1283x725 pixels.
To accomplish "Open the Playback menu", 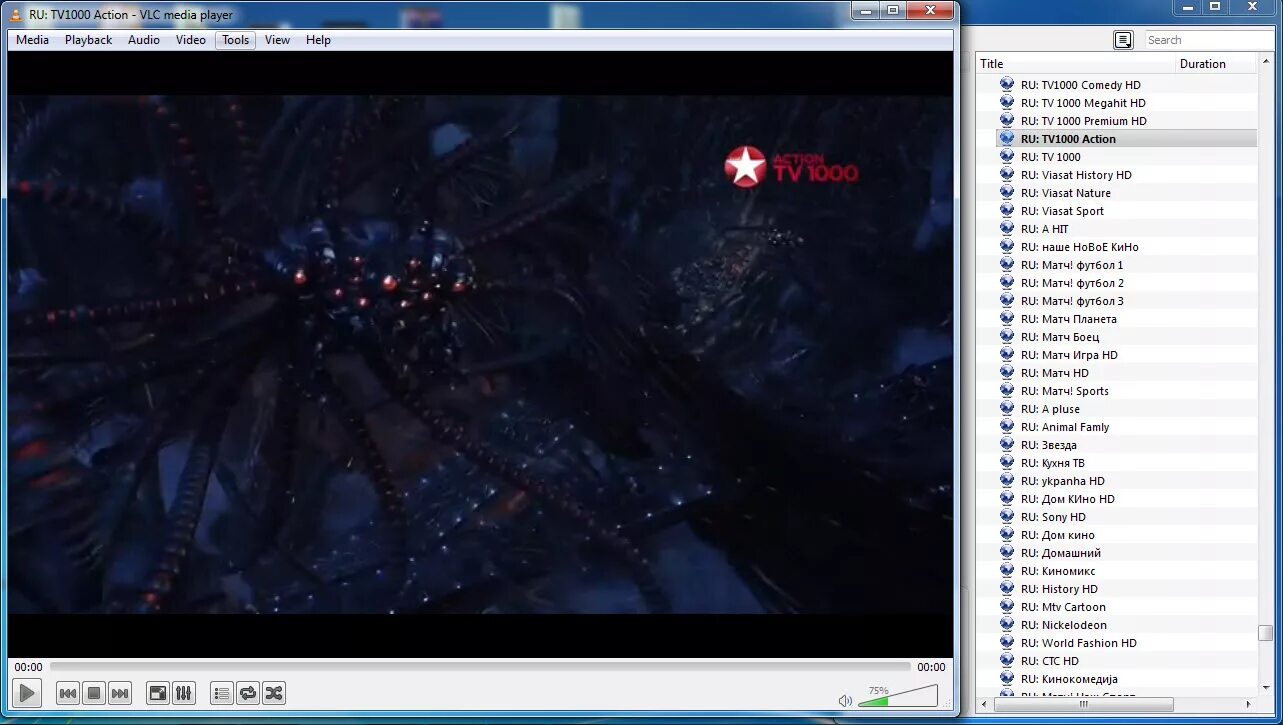I will coord(88,40).
